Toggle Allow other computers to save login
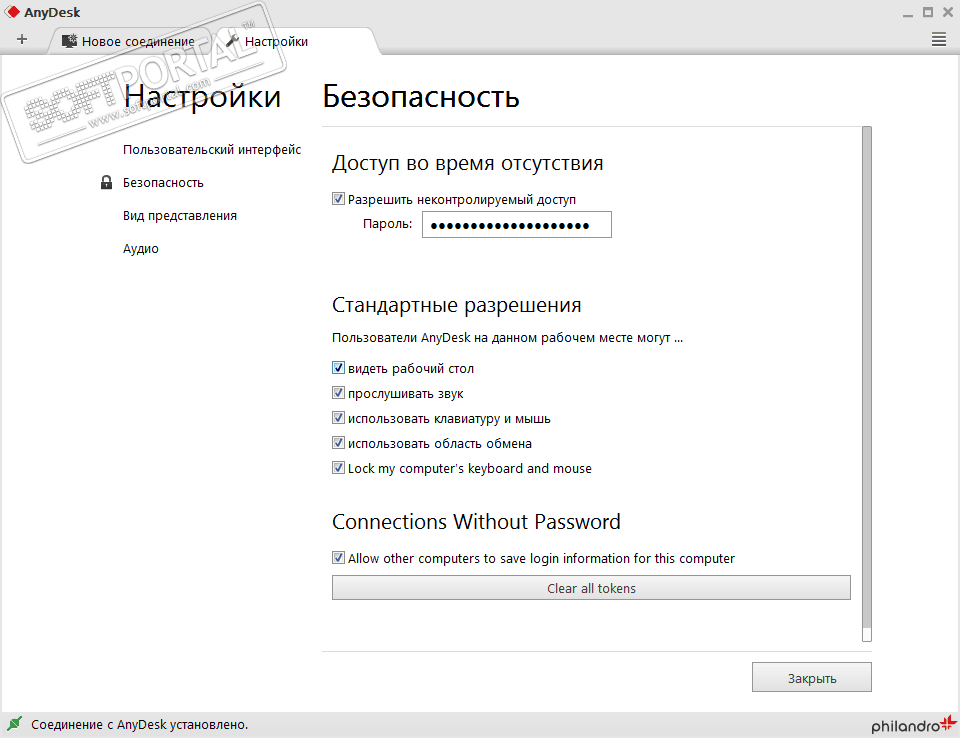Image resolution: width=960 pixels, height=738 pixels. 338,557
